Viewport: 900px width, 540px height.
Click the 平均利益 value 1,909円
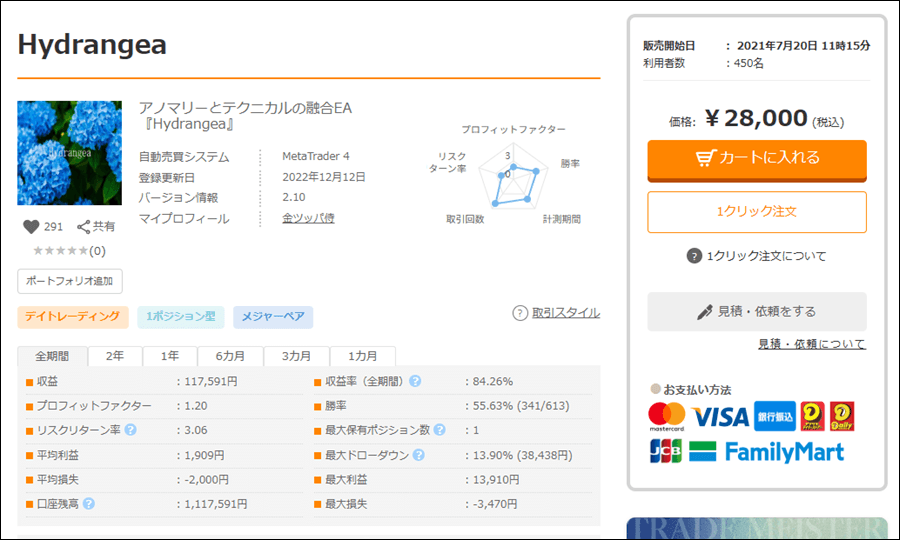(x=204, y=455)
